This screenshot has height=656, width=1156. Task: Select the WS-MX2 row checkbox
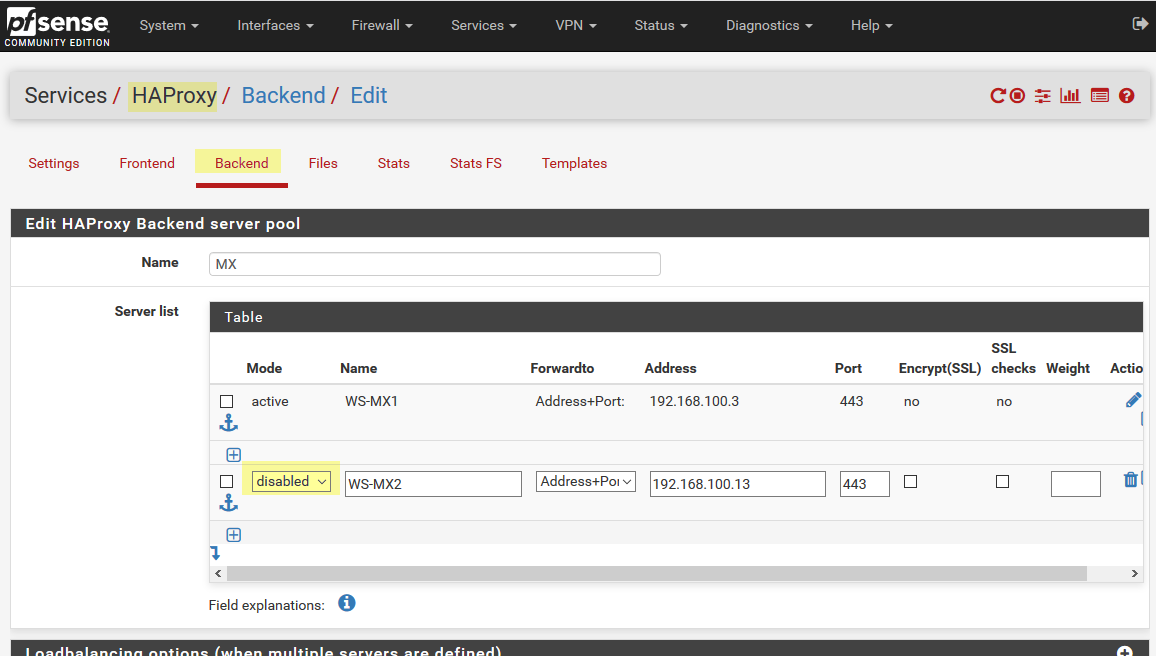226,481
